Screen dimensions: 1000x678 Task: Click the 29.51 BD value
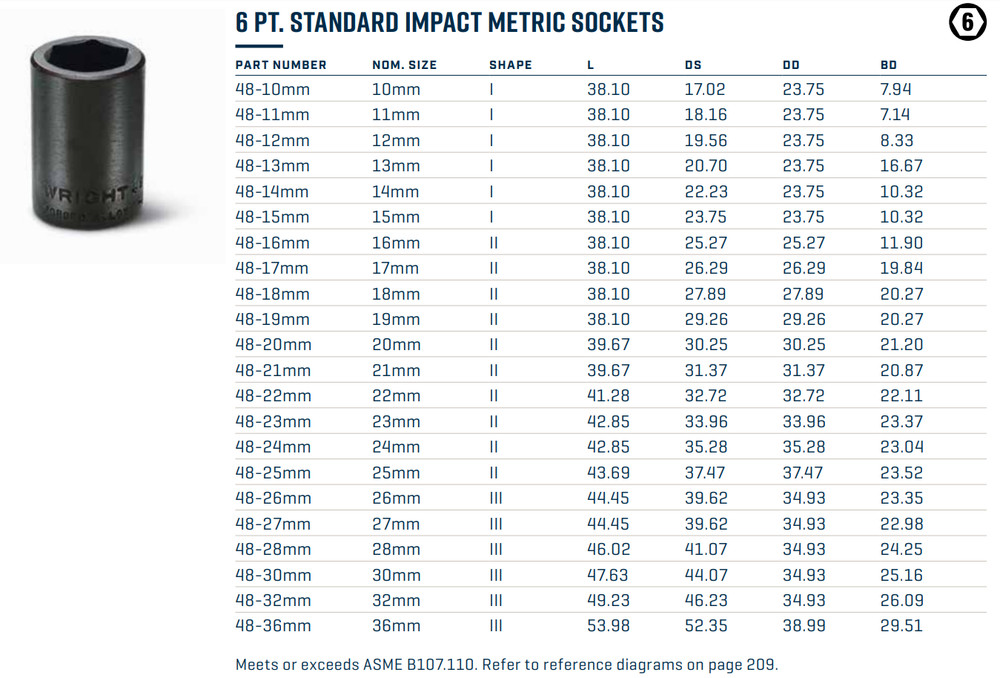[901, 627]
